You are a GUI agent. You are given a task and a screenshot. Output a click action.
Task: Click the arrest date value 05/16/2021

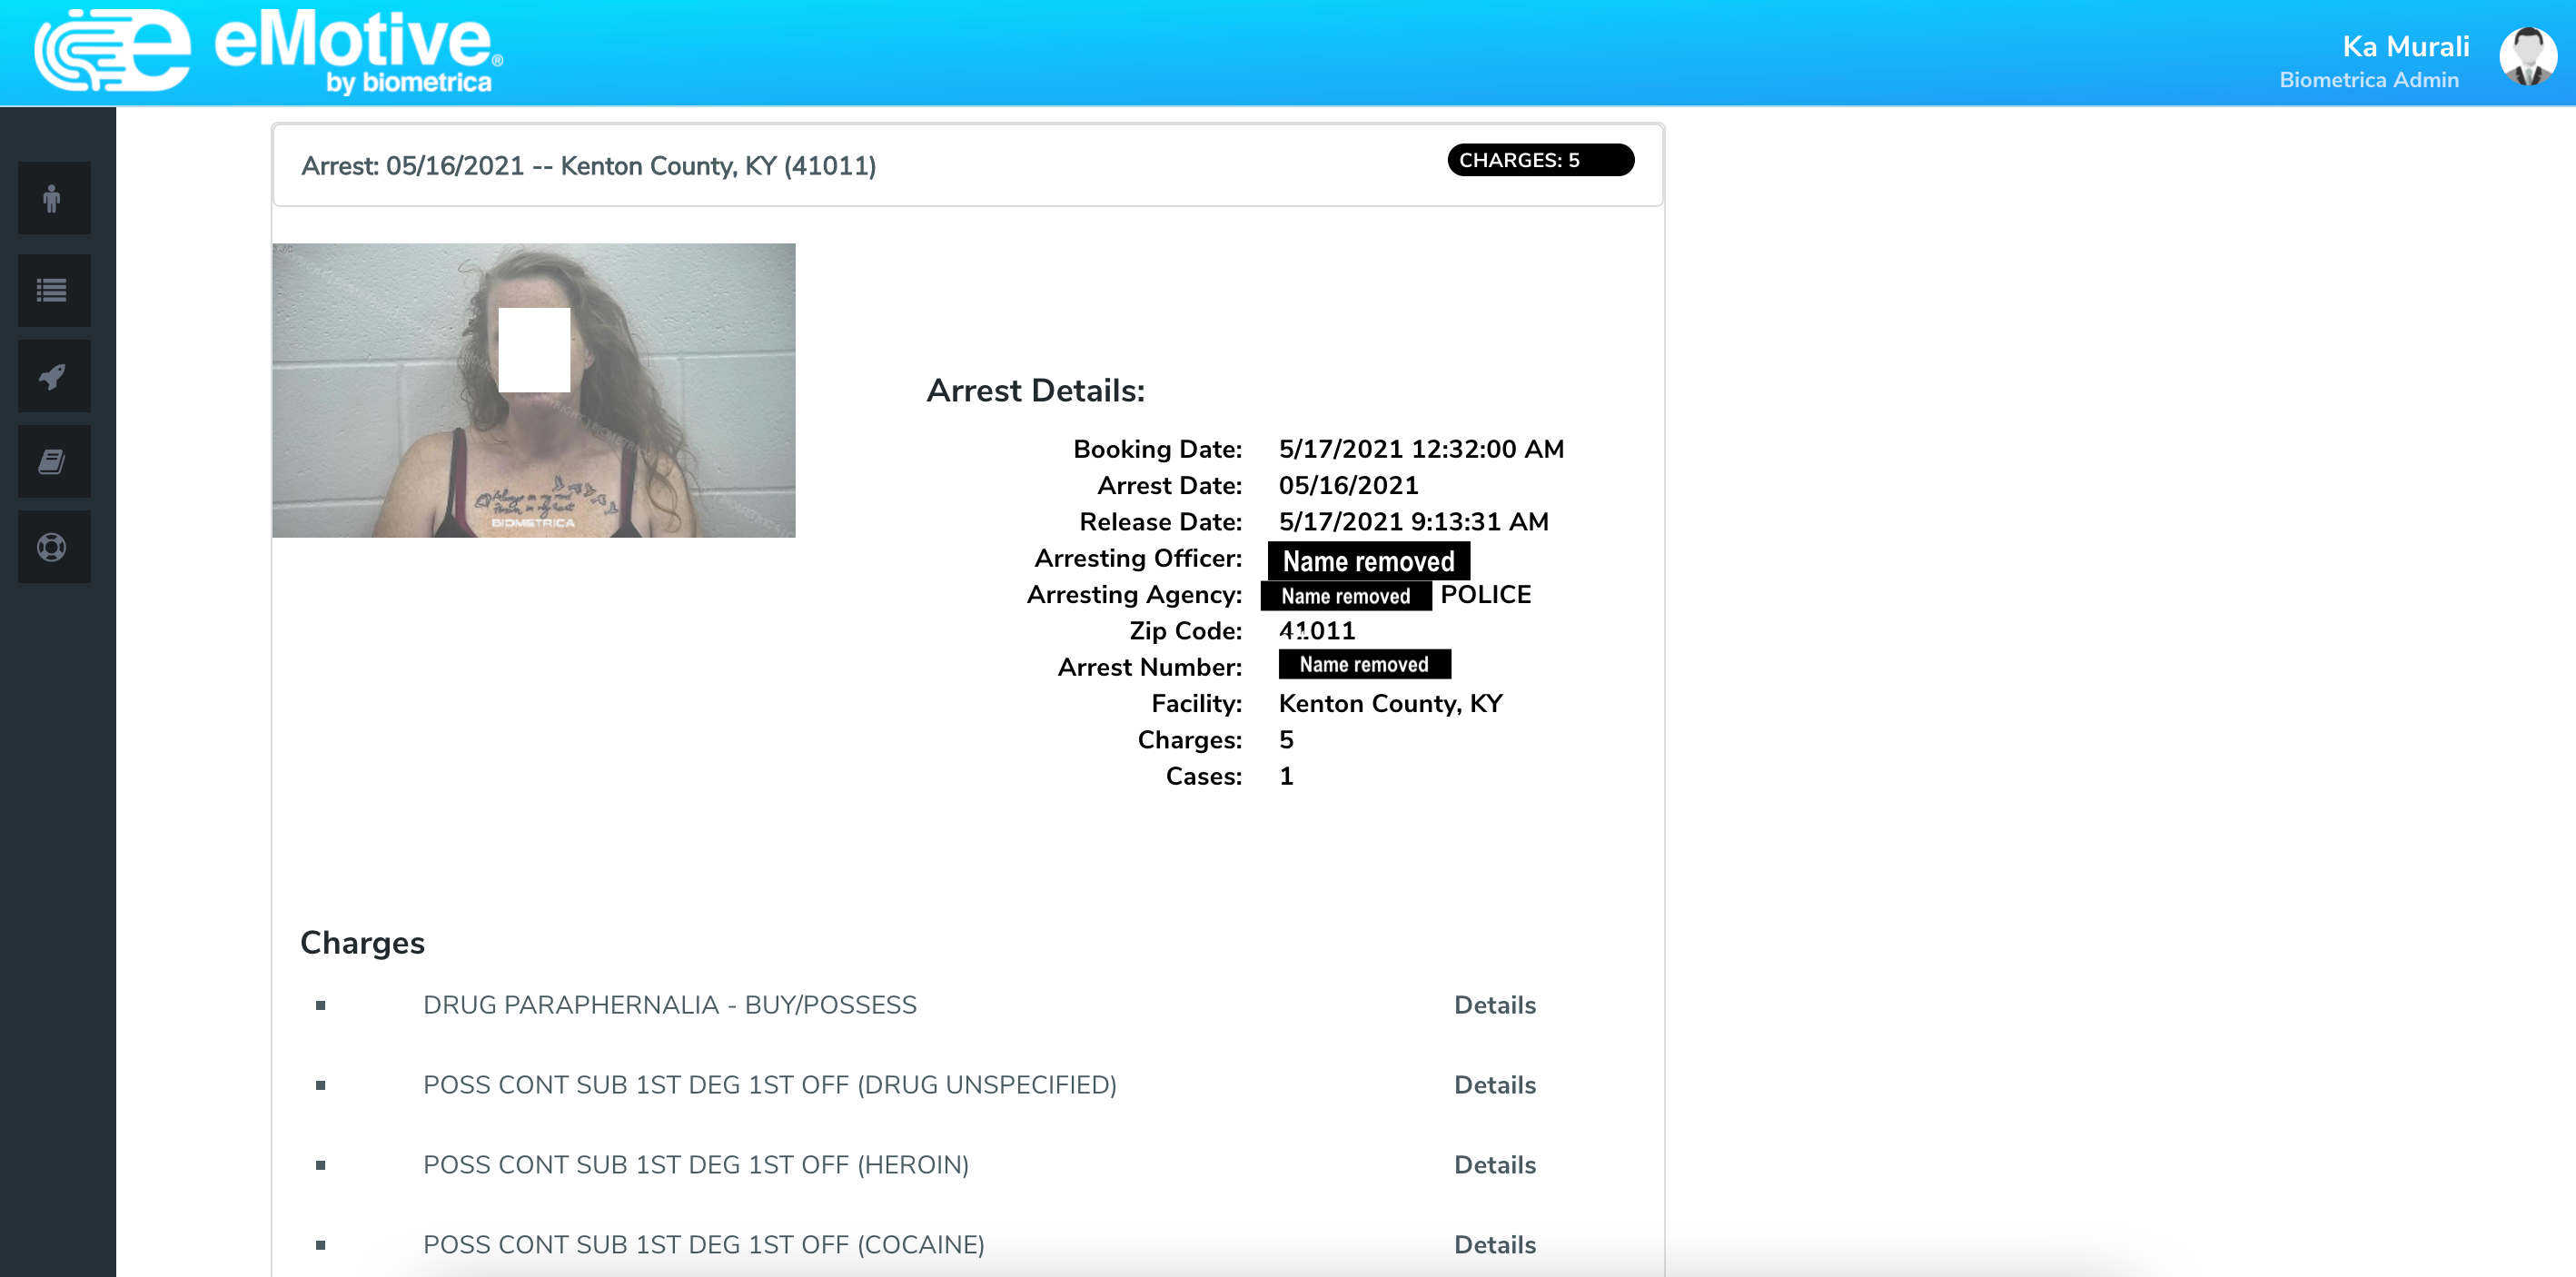click(x=1347, y=486)
